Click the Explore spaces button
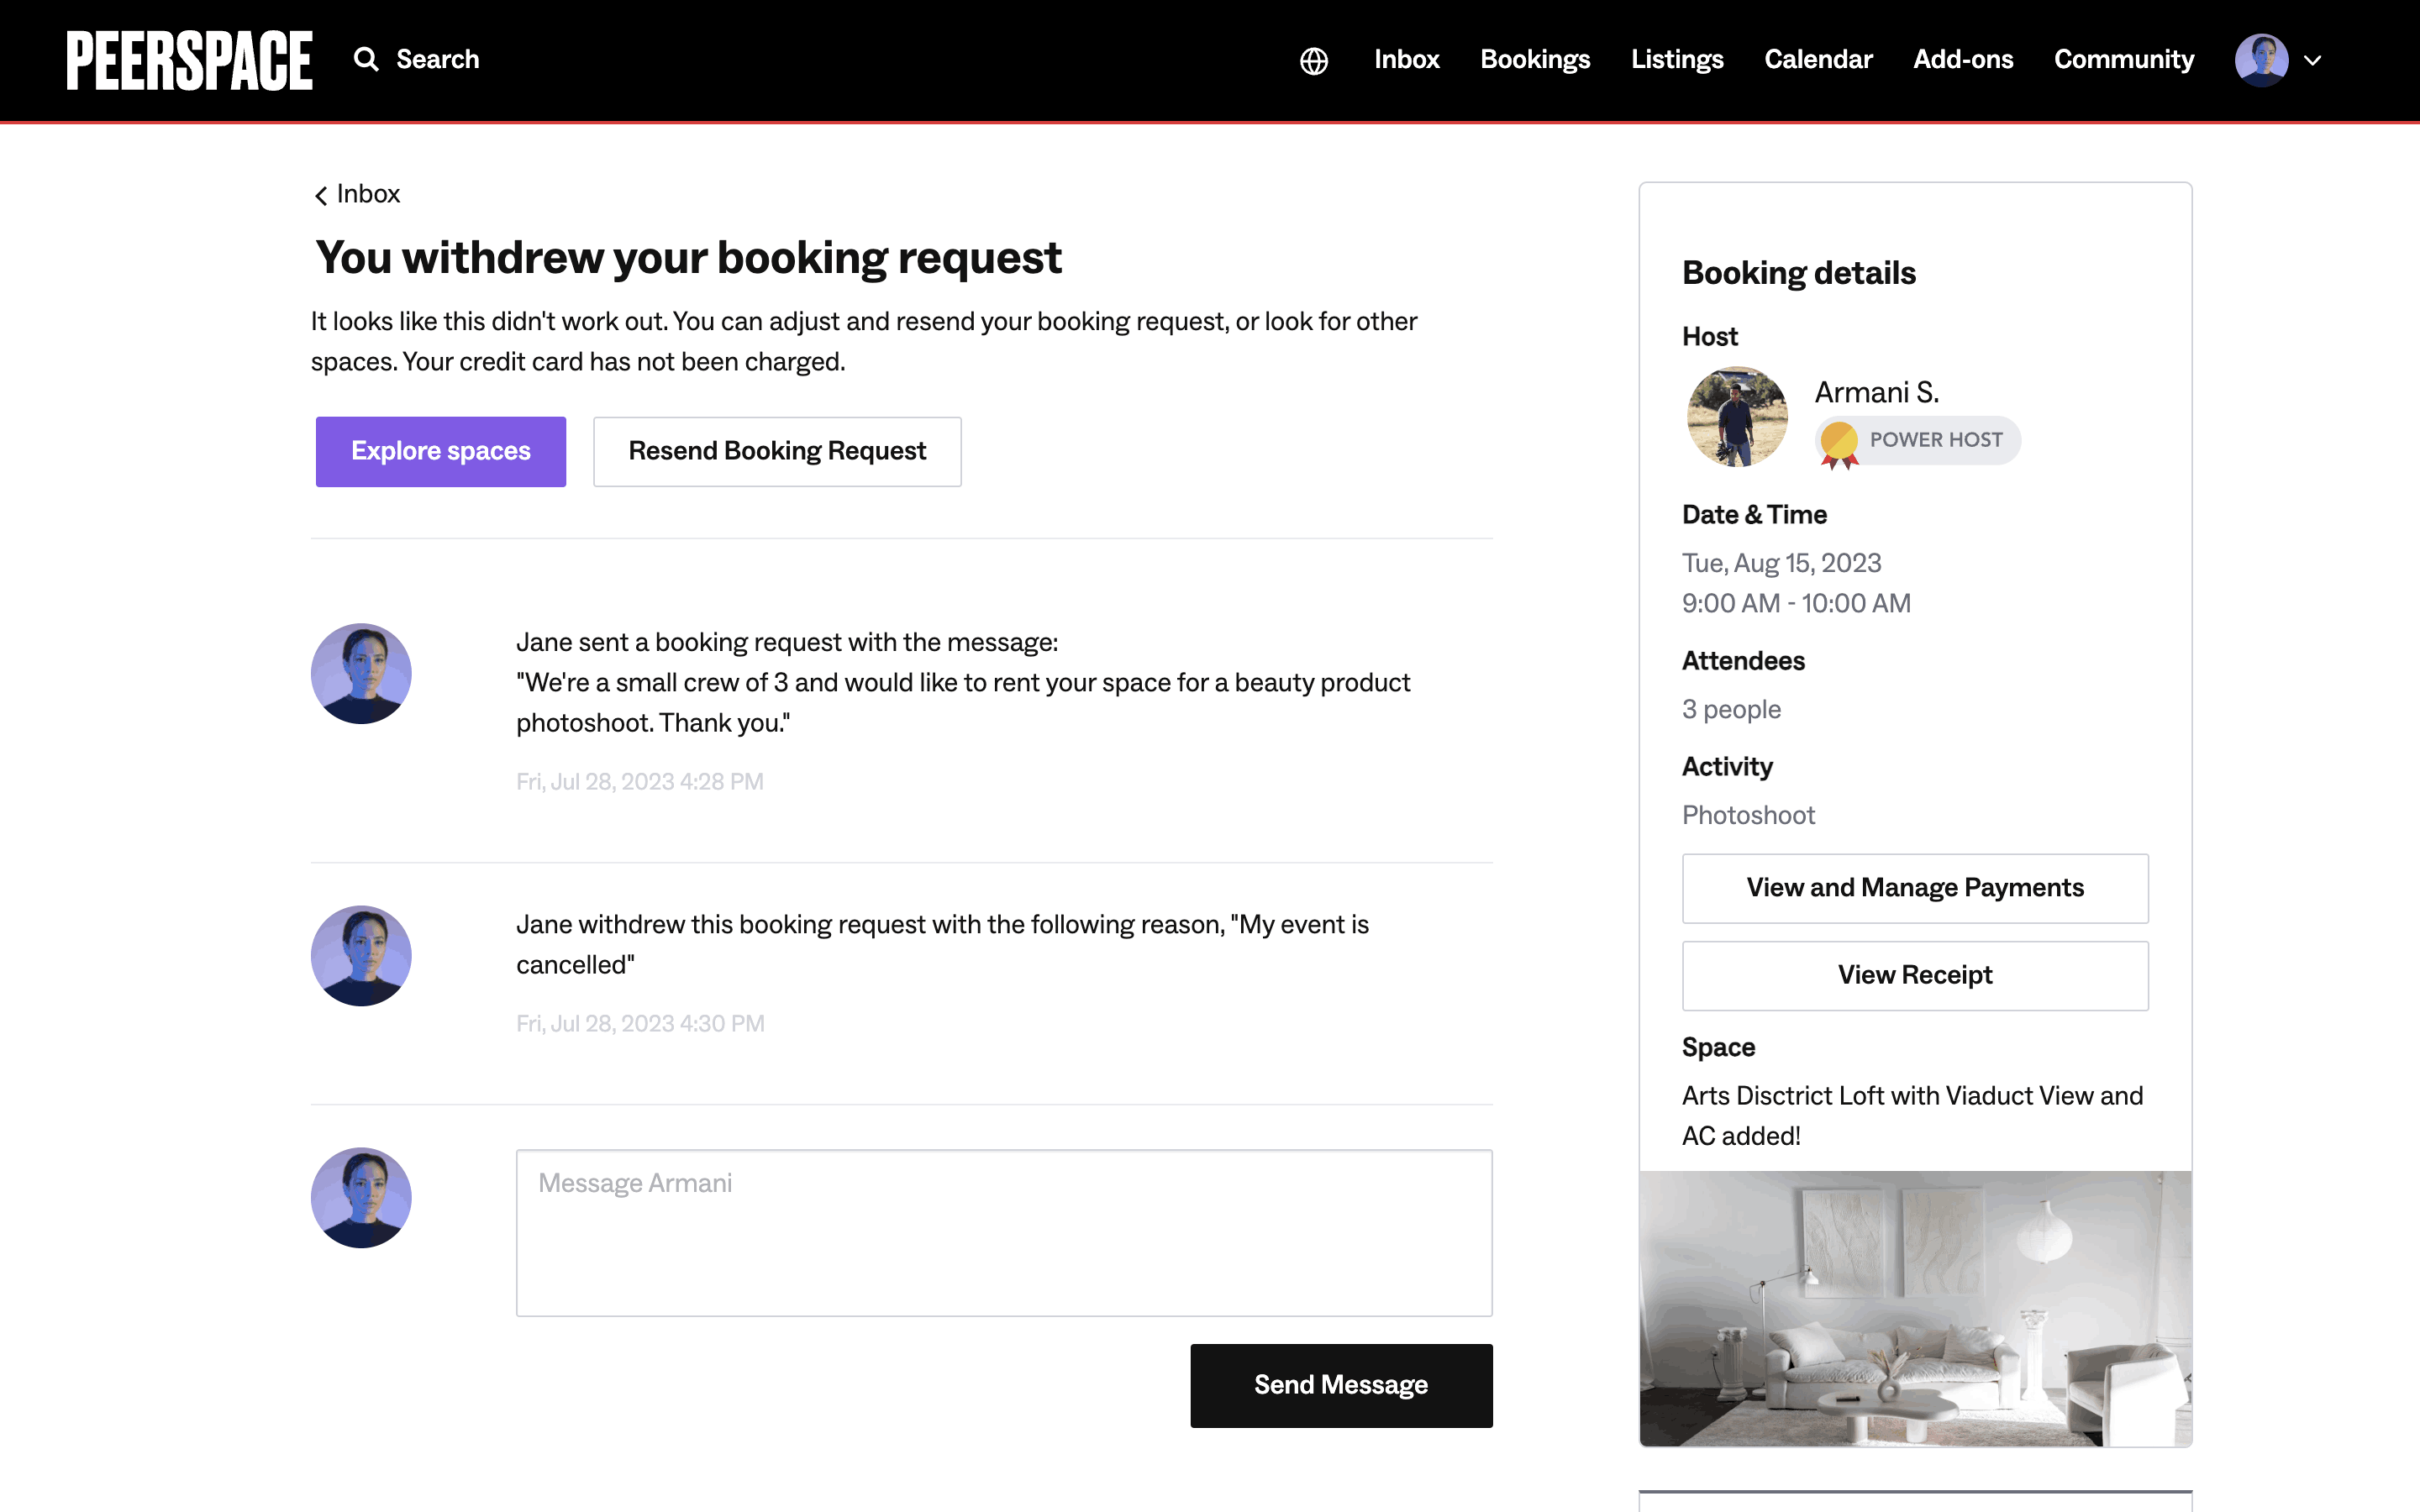This screenshot has width=2420, height=1512. tap(440, 452)
